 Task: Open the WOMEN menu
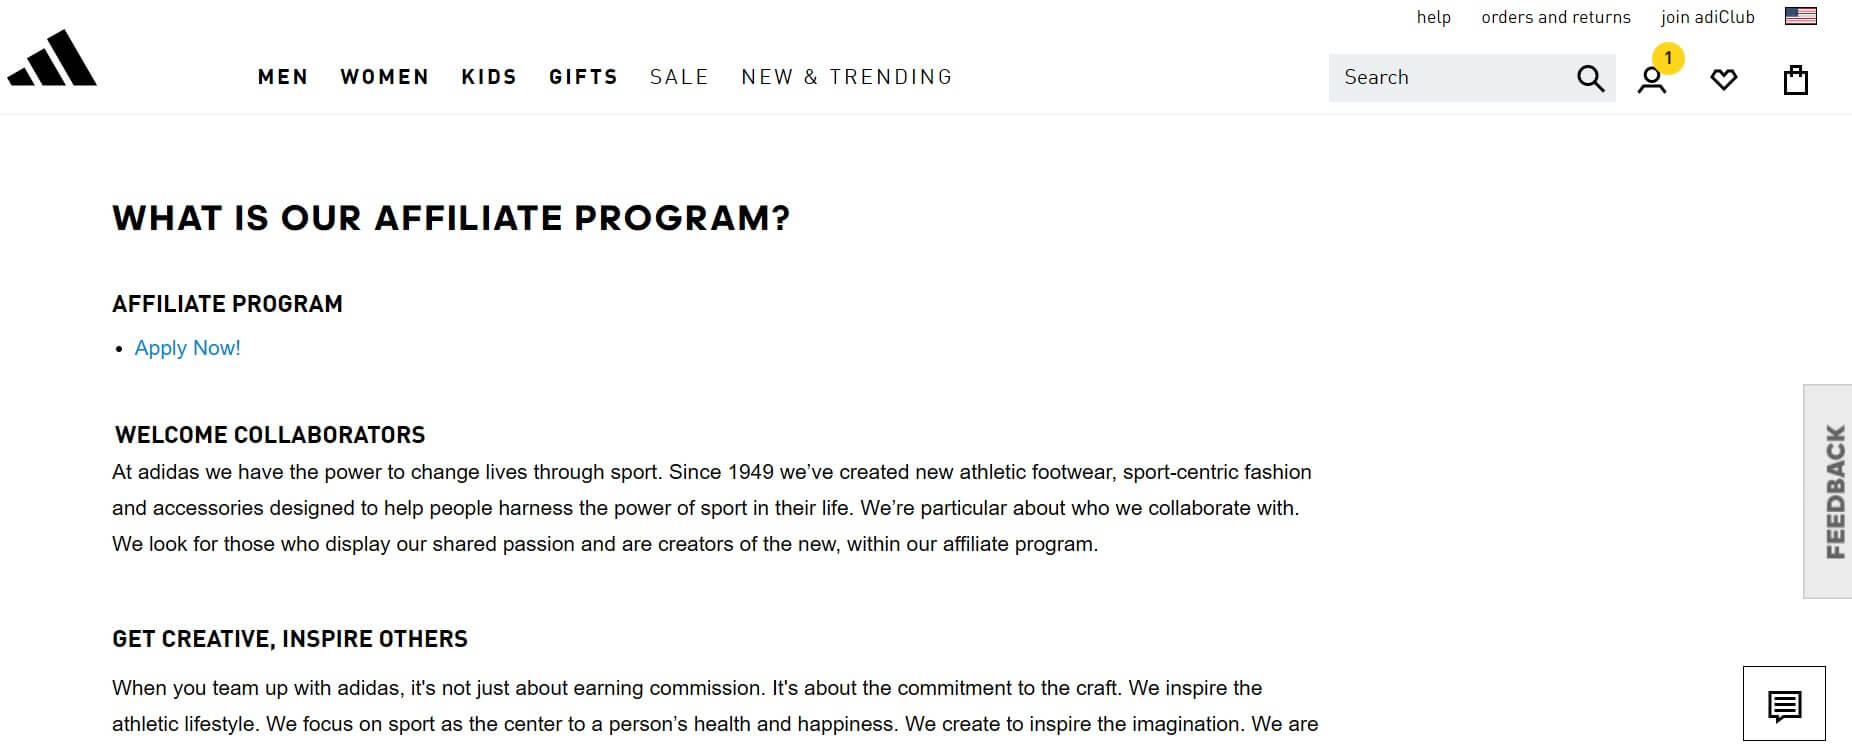click(x=384, y=76)
